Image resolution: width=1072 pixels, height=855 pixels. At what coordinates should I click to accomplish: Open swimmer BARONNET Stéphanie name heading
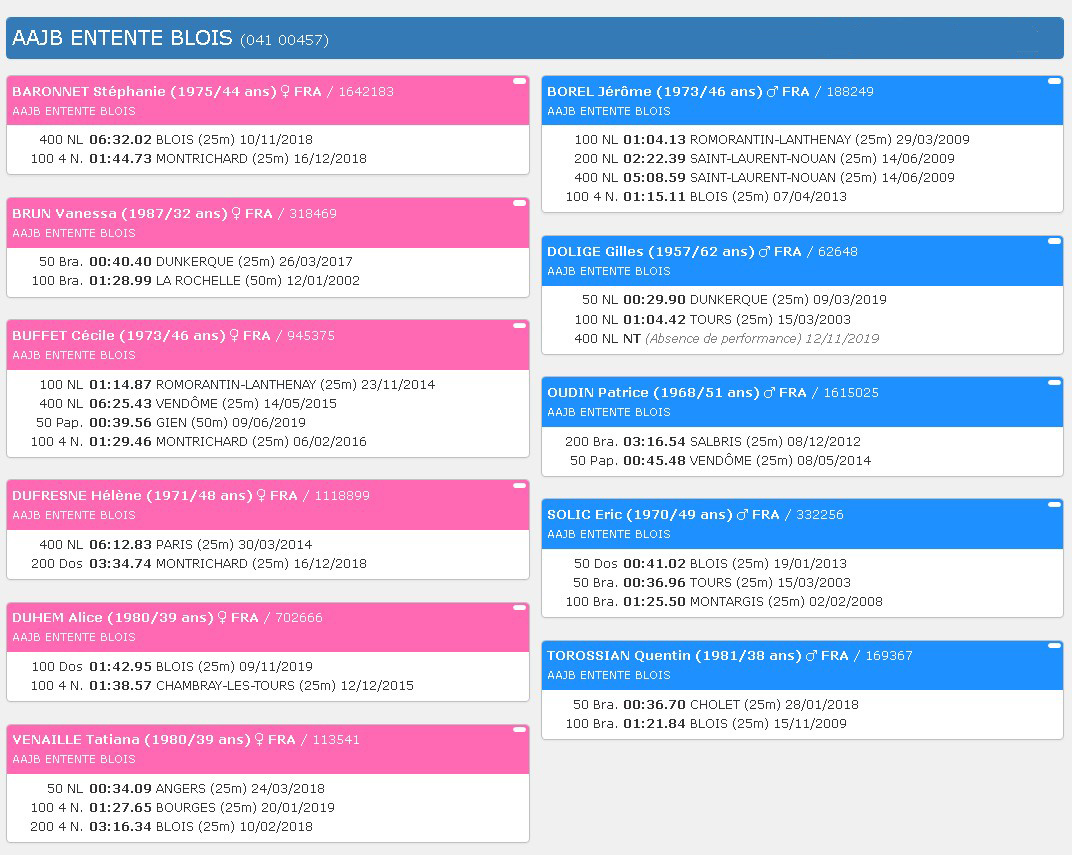tap(144, 92)
